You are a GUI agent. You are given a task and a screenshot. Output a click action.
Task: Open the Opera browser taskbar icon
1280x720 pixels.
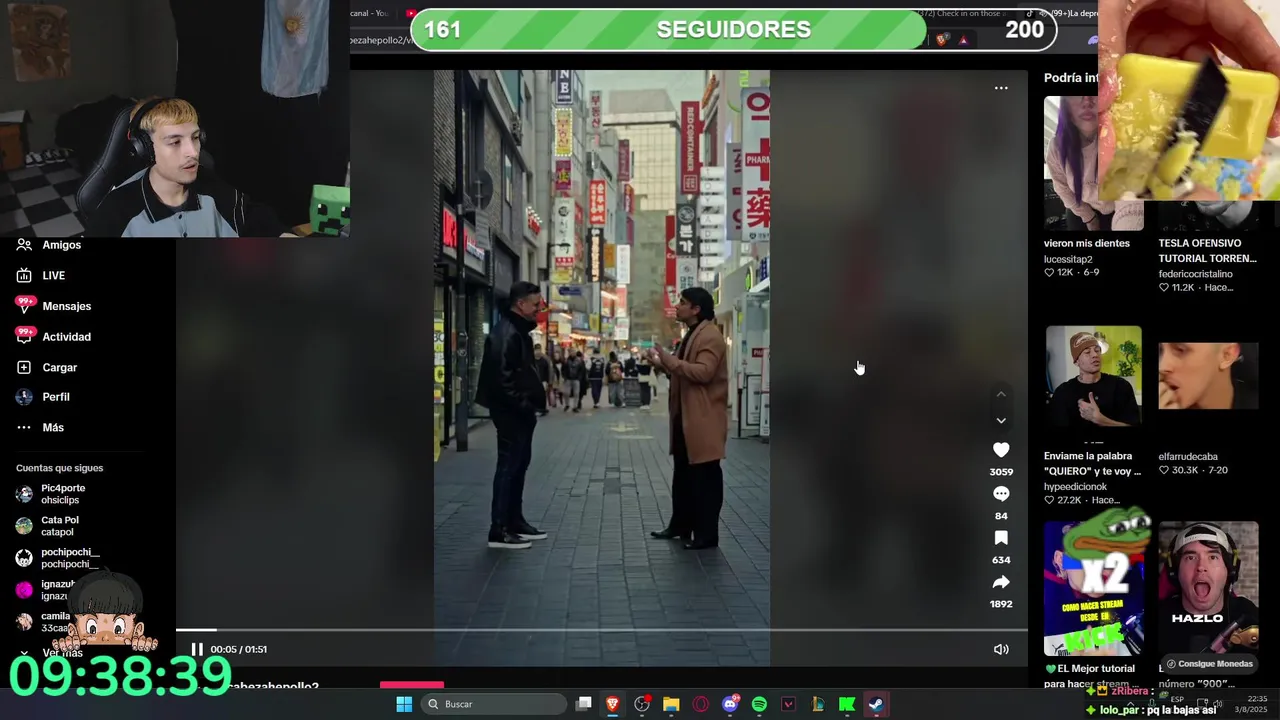700,704
